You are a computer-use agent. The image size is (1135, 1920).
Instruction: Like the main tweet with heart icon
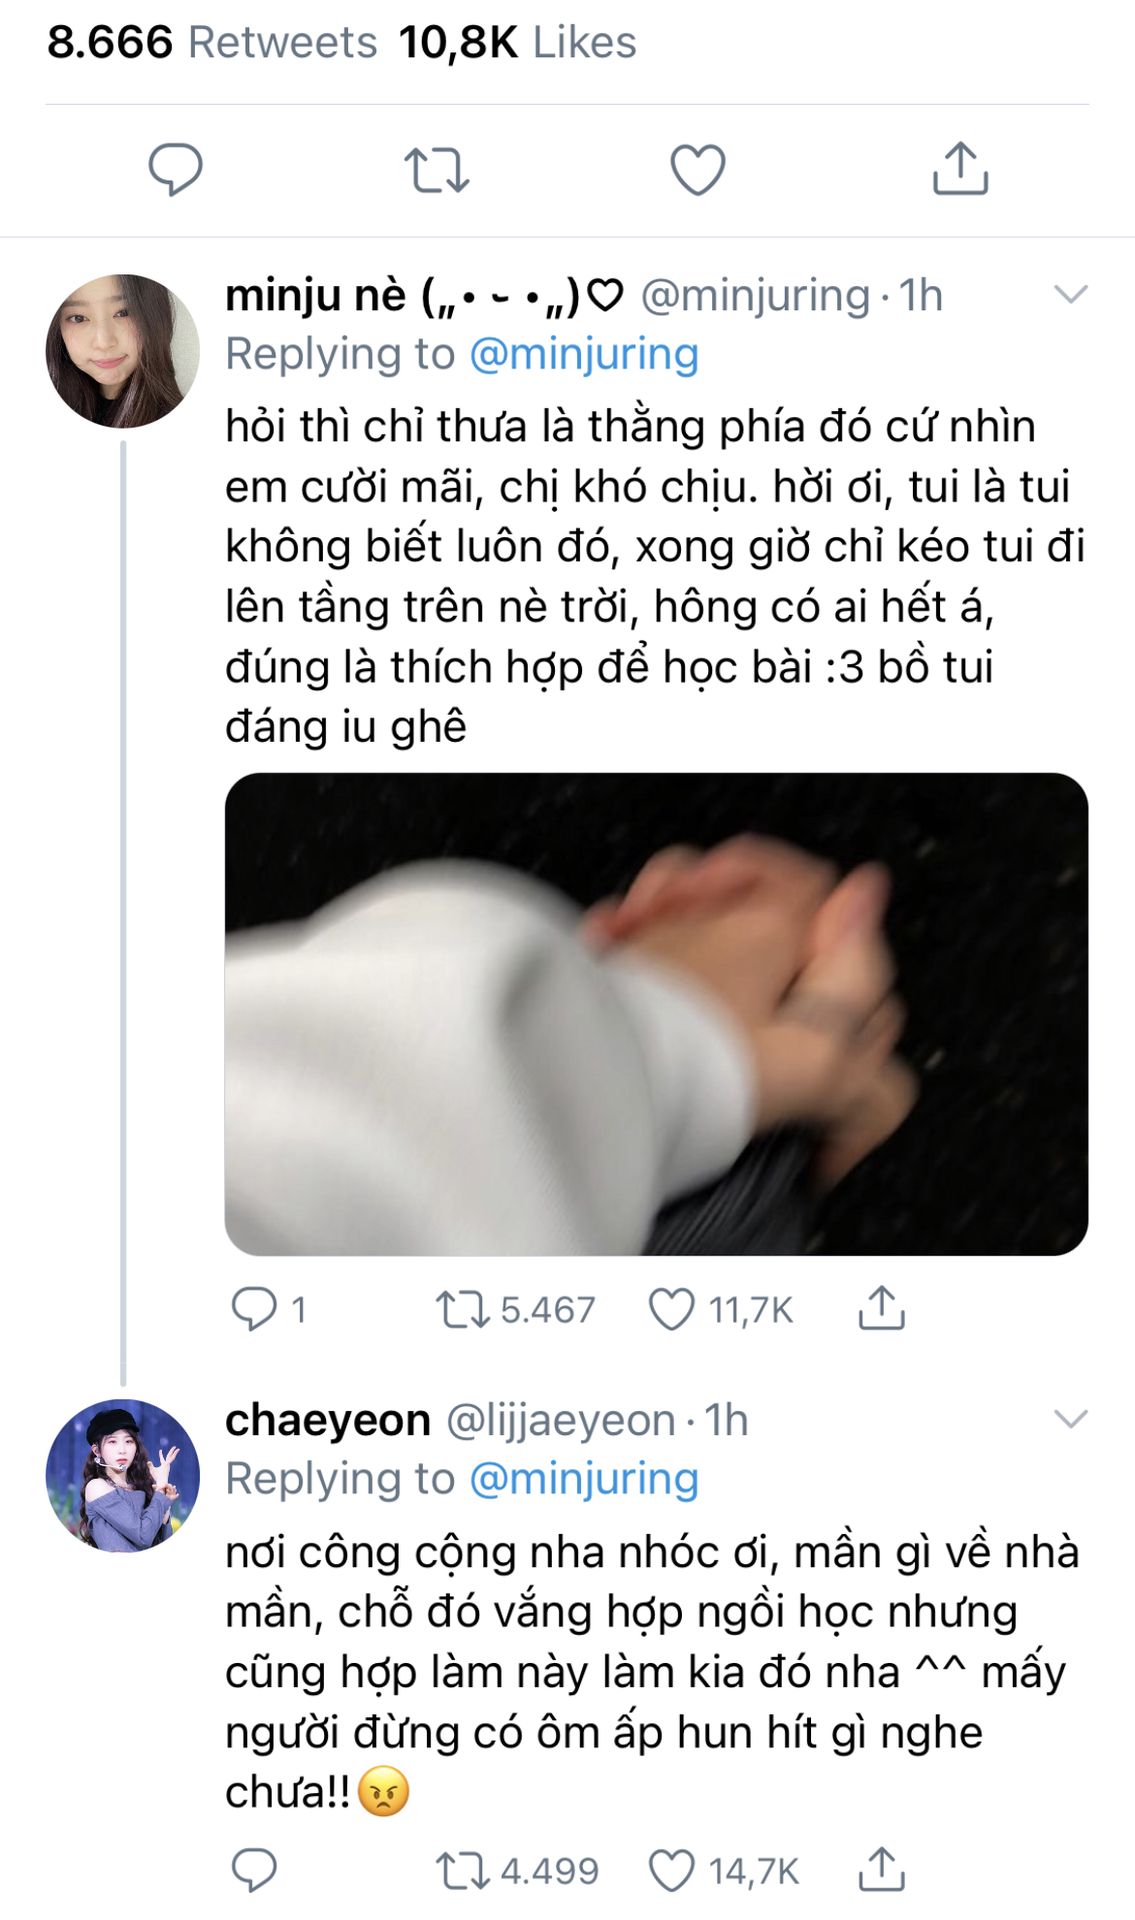(697, 170)
